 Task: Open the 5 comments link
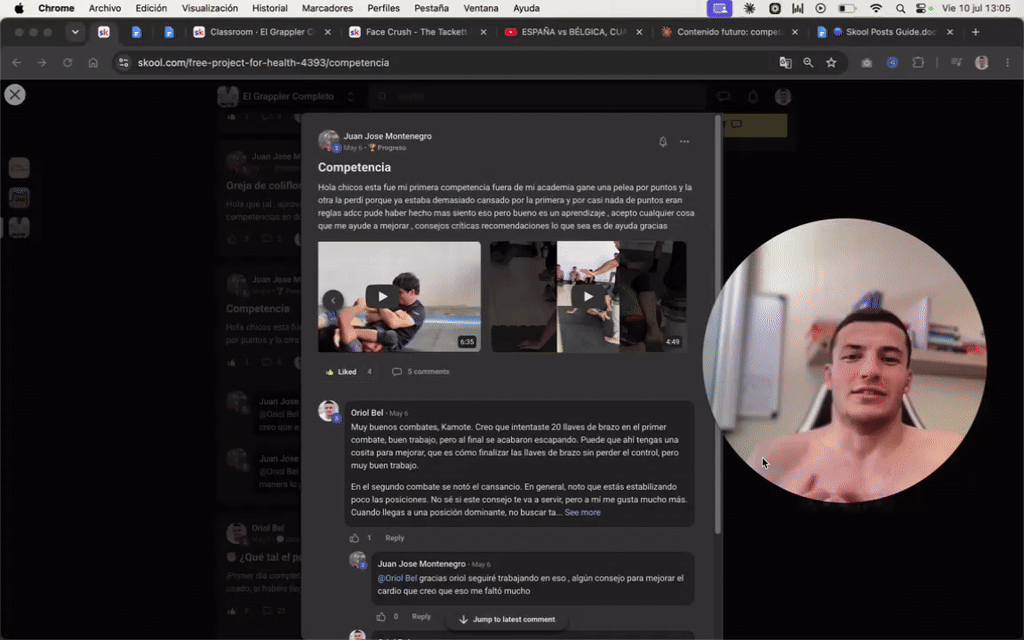(421, 372)
